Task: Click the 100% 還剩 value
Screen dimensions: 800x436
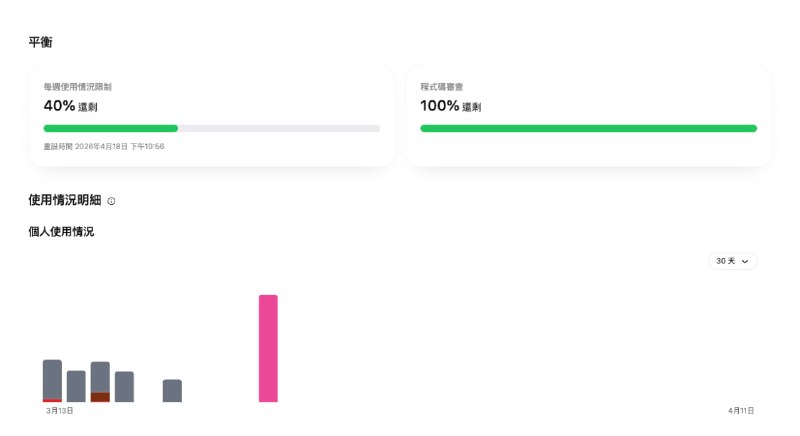Action: click(451, 106)
